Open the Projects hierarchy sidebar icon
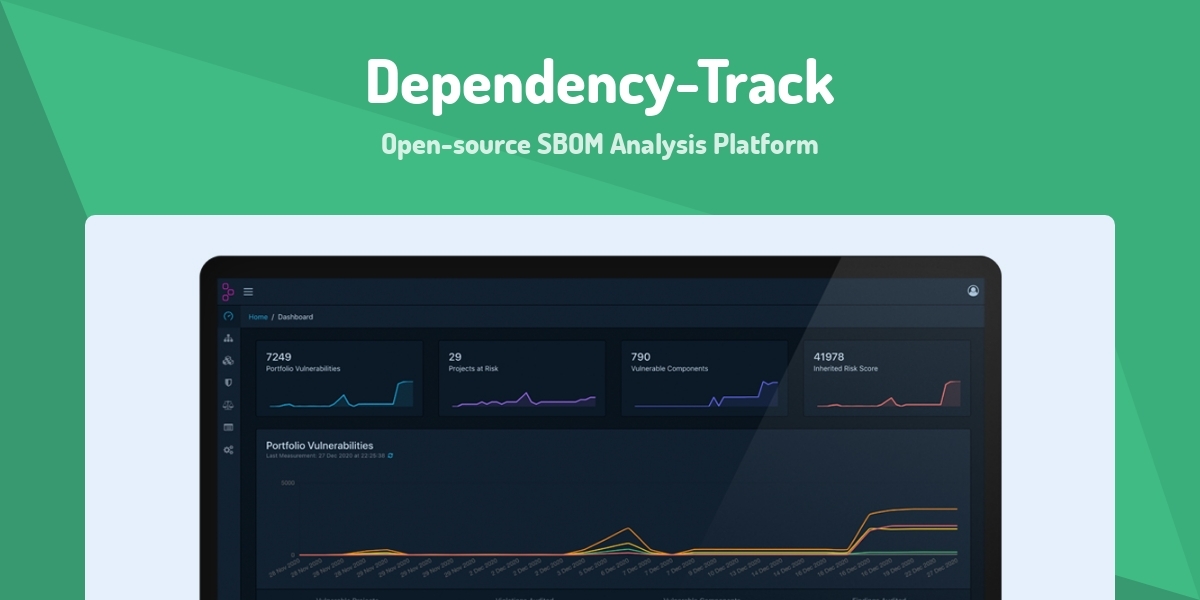Screen dimensions: 1200x600 coord(228,338)
